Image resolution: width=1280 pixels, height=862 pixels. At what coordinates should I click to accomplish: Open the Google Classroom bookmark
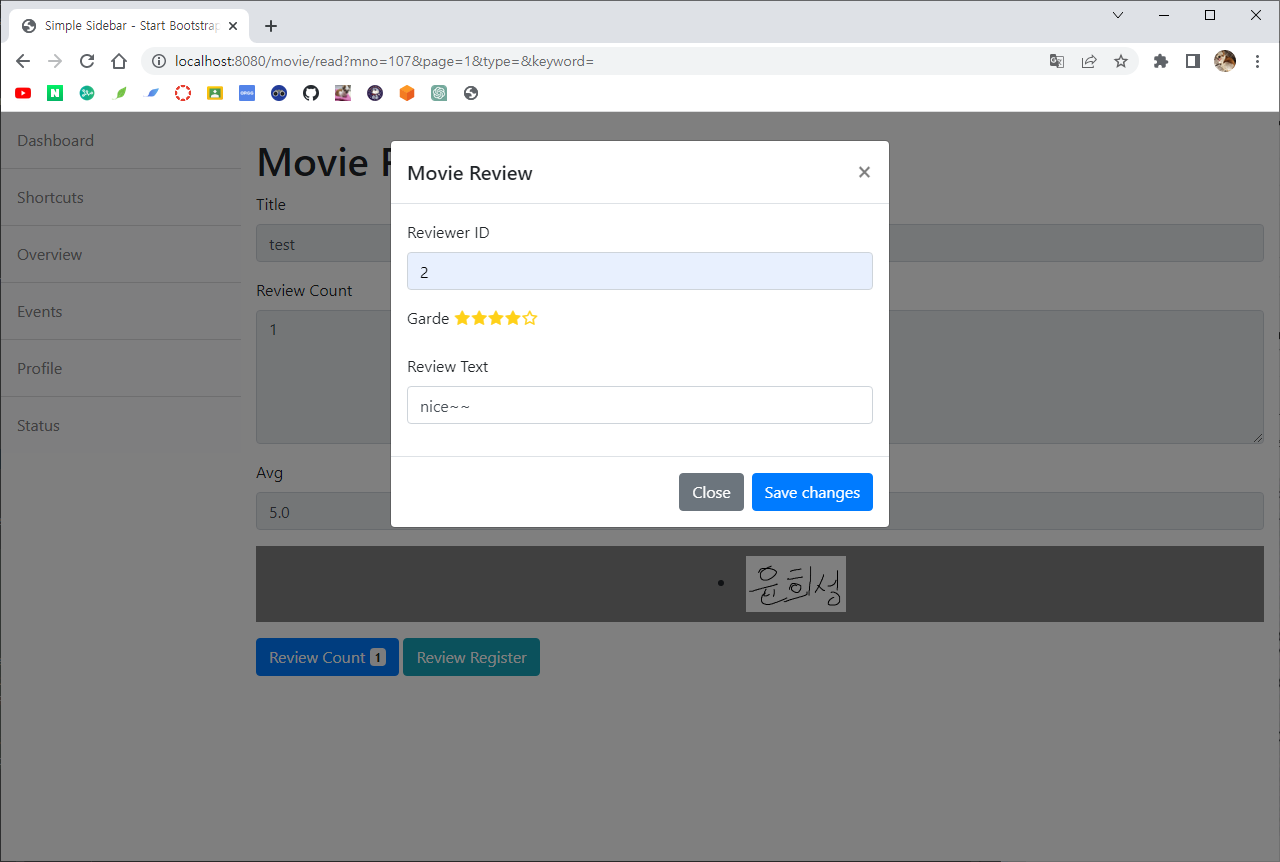[x=215, y=93]
